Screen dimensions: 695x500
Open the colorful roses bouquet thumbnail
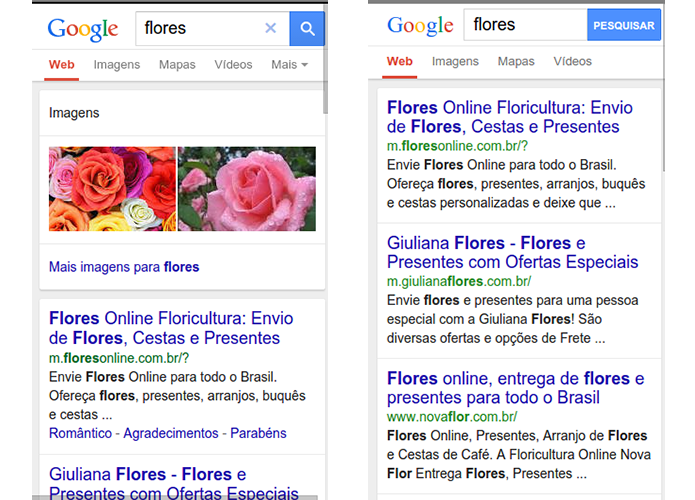(112, 189)
